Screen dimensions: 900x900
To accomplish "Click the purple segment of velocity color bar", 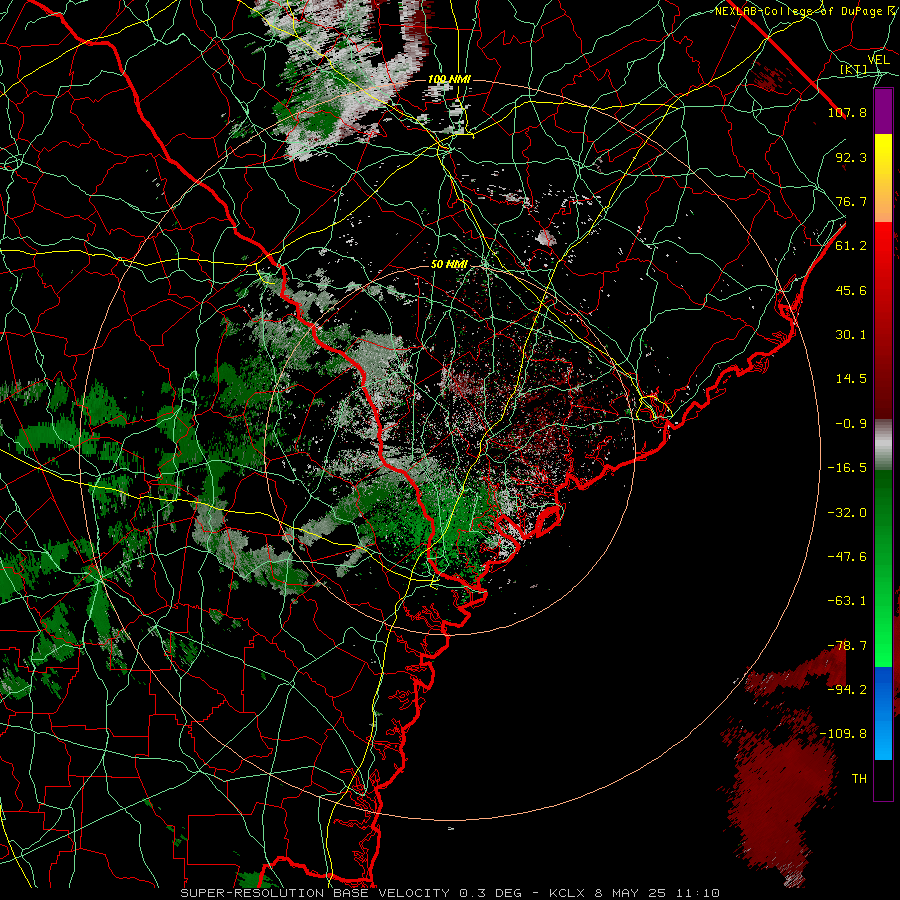I will click(883, 111).
